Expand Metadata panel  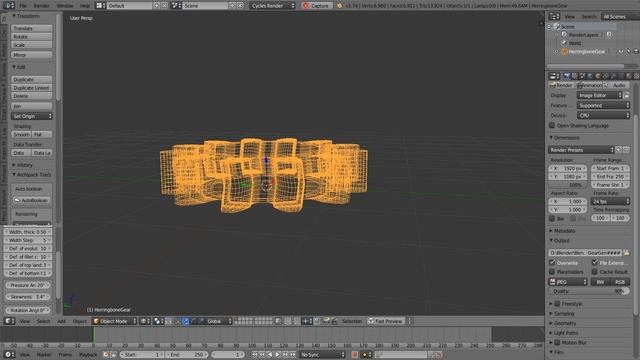(562, 231)
